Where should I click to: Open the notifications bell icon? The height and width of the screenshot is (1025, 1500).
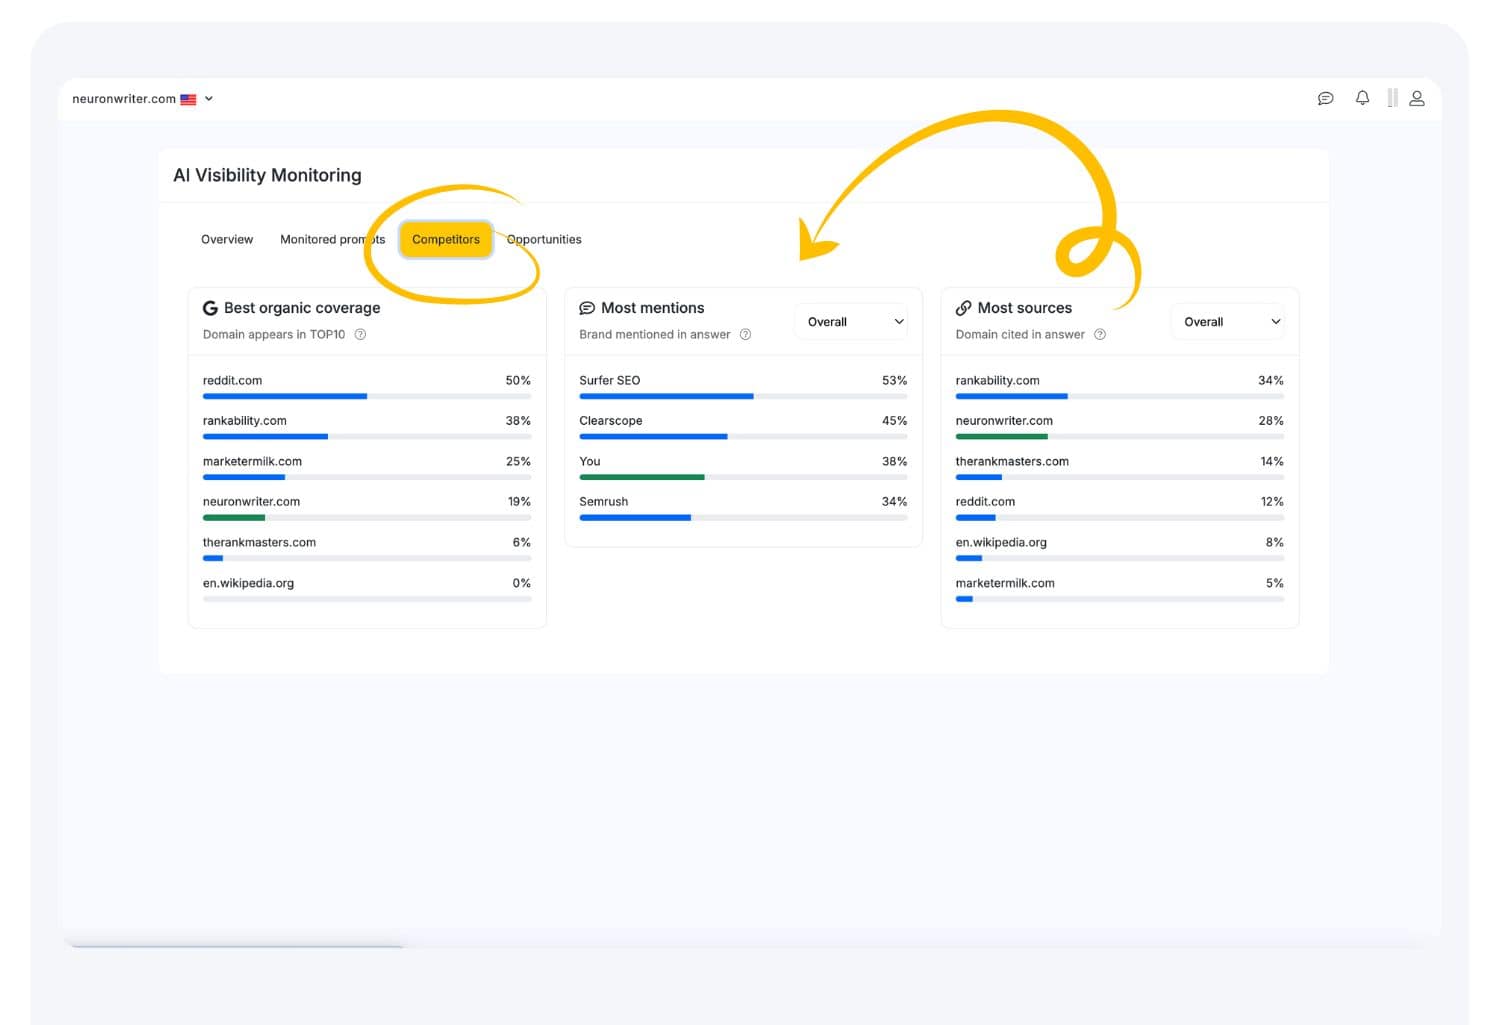pyautogui.click(x=1362, y=98)
